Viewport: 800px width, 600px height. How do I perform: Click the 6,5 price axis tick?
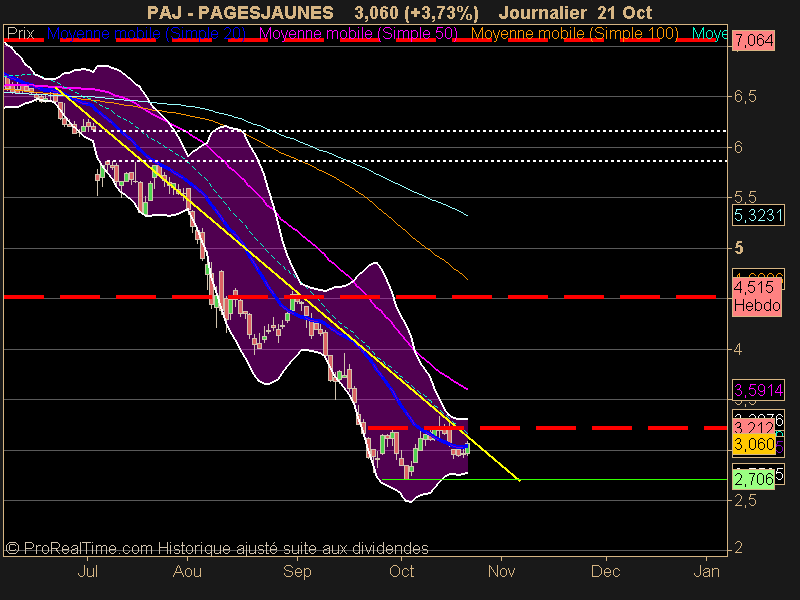[745, 96]
